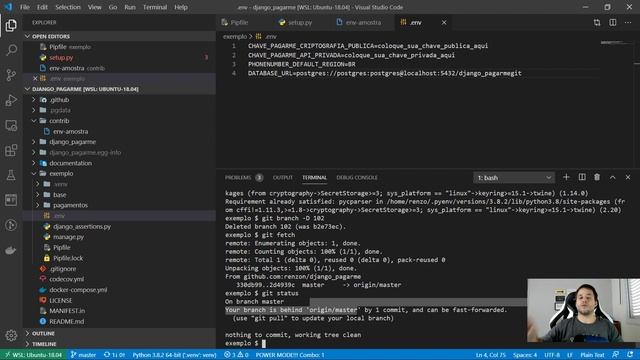Close the .env editor tab
This screenshot has height=360, width=640.
[444, 22]
